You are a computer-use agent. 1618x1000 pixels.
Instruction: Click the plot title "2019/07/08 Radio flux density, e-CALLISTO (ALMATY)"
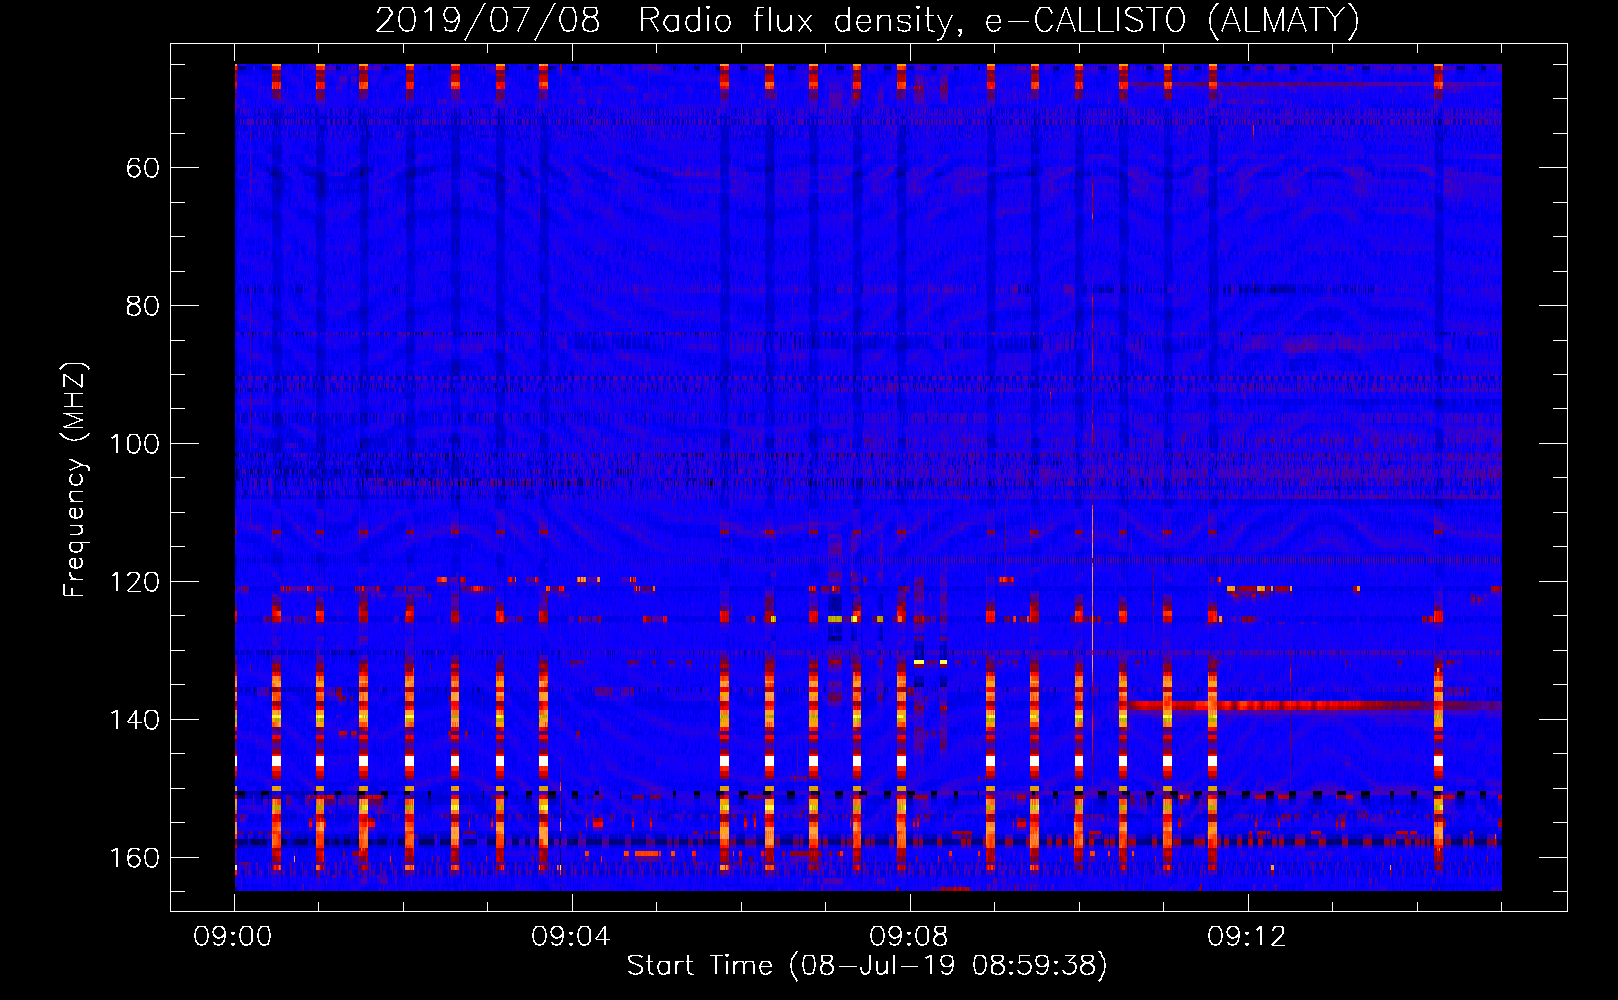[x=867, y=21]
